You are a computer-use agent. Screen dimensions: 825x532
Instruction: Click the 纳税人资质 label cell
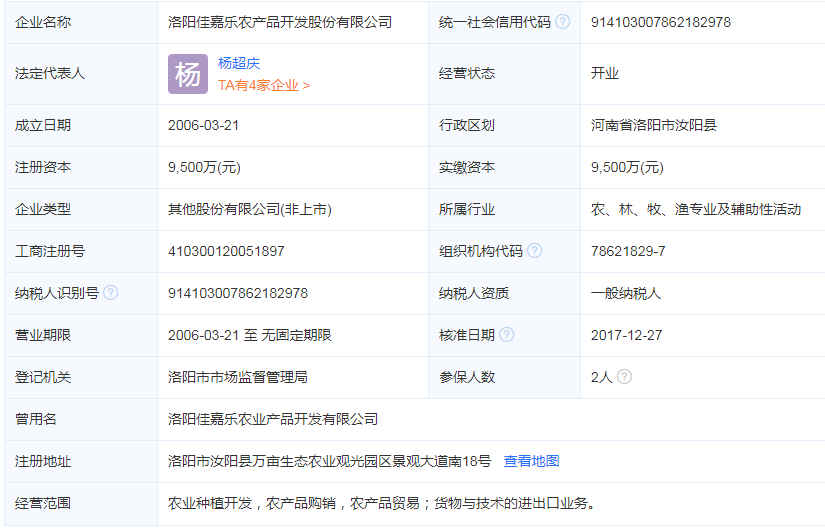(505, 293)
